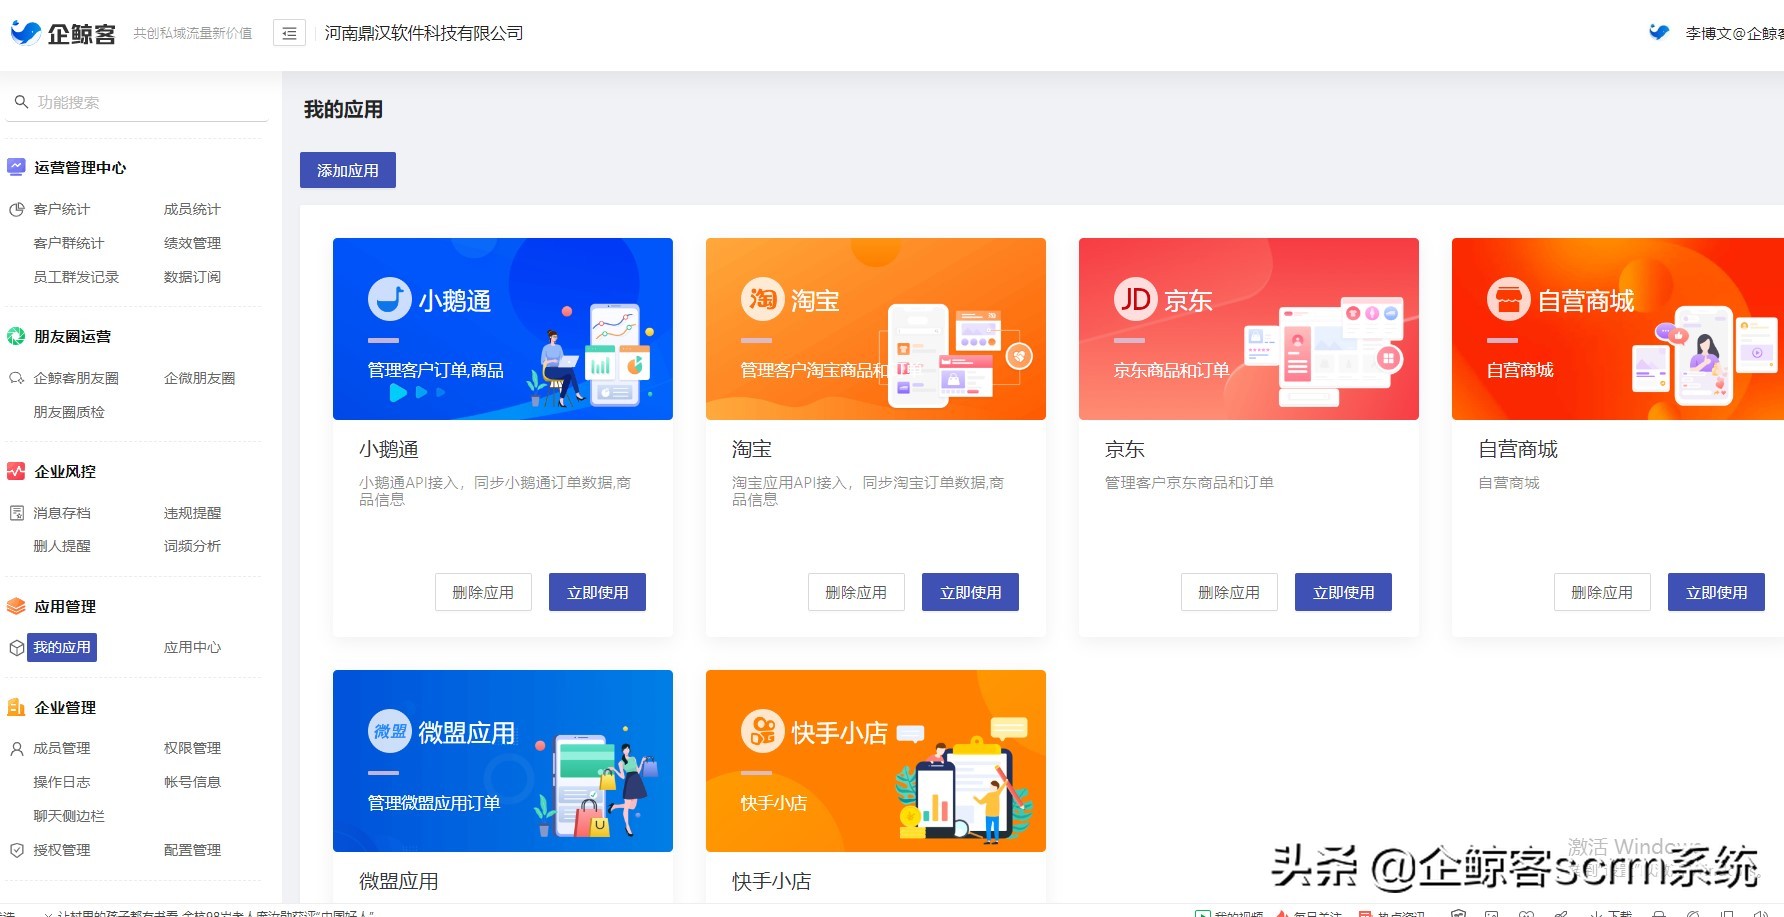This screenshot has height=917, width=1784.
Task: Click the 运营管理中心 section icon
Action: point(16,167)
